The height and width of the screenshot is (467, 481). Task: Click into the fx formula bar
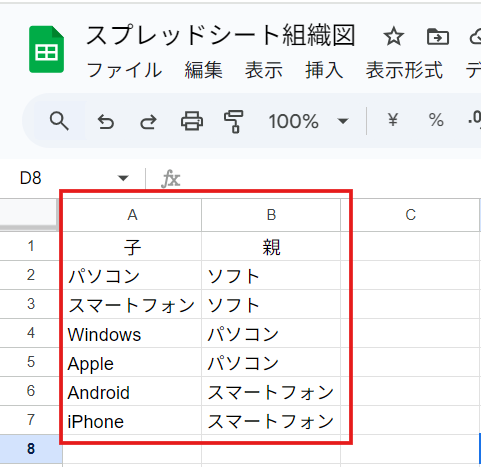330,179
